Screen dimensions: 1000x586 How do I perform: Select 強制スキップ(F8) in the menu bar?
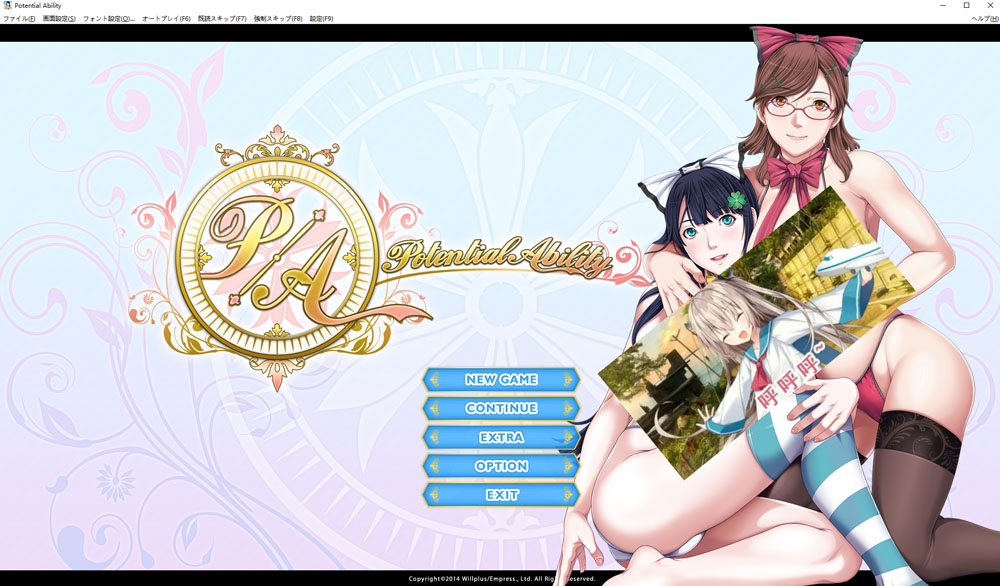click(278, 18)
